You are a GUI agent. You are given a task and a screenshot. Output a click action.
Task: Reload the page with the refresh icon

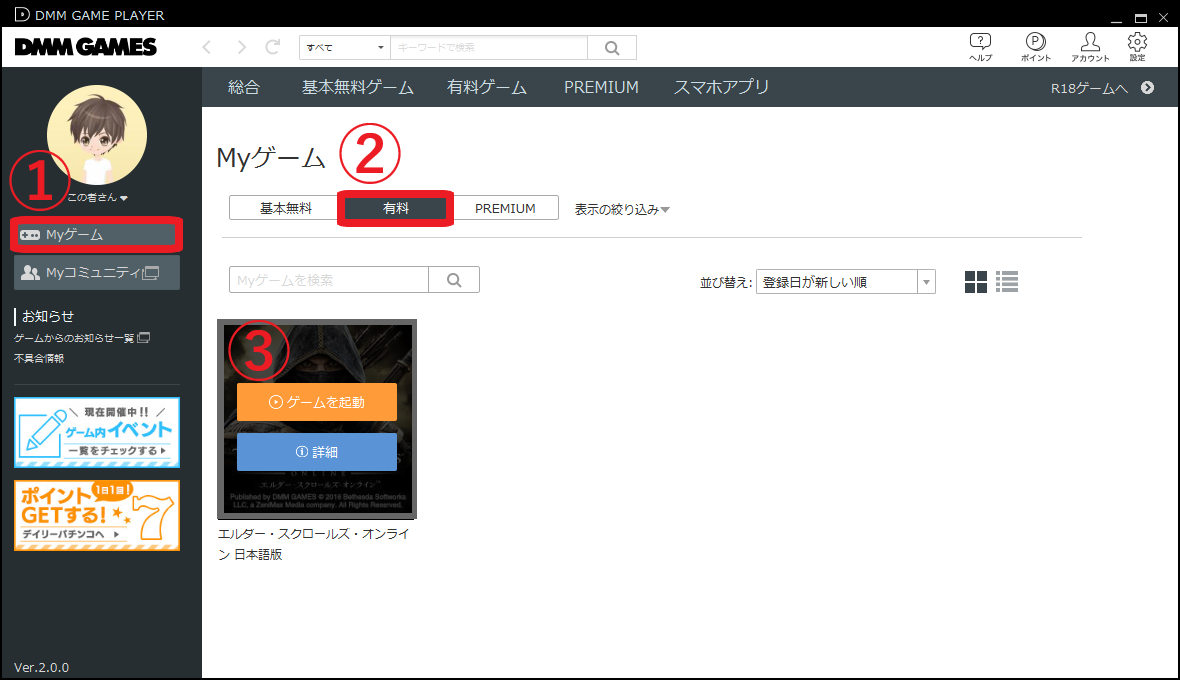(272, 47)
